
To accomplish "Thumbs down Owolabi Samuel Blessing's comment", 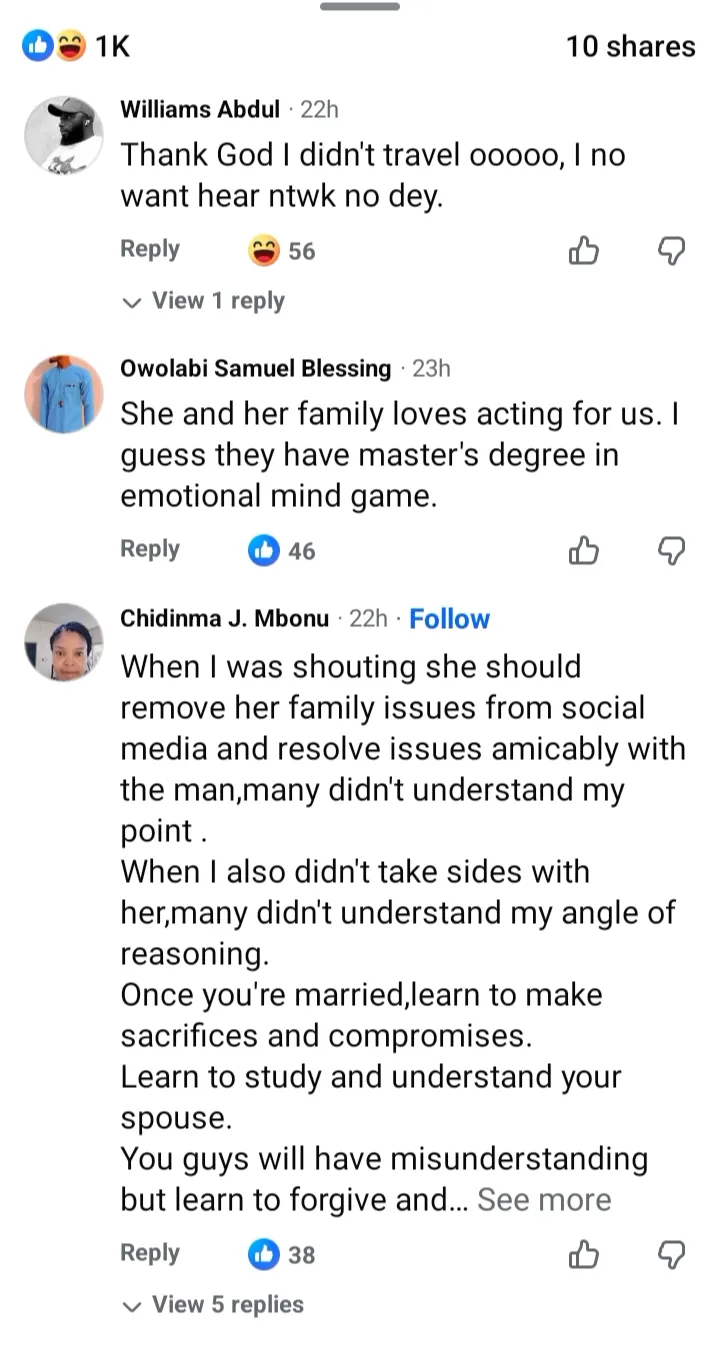I will [672, 549].
